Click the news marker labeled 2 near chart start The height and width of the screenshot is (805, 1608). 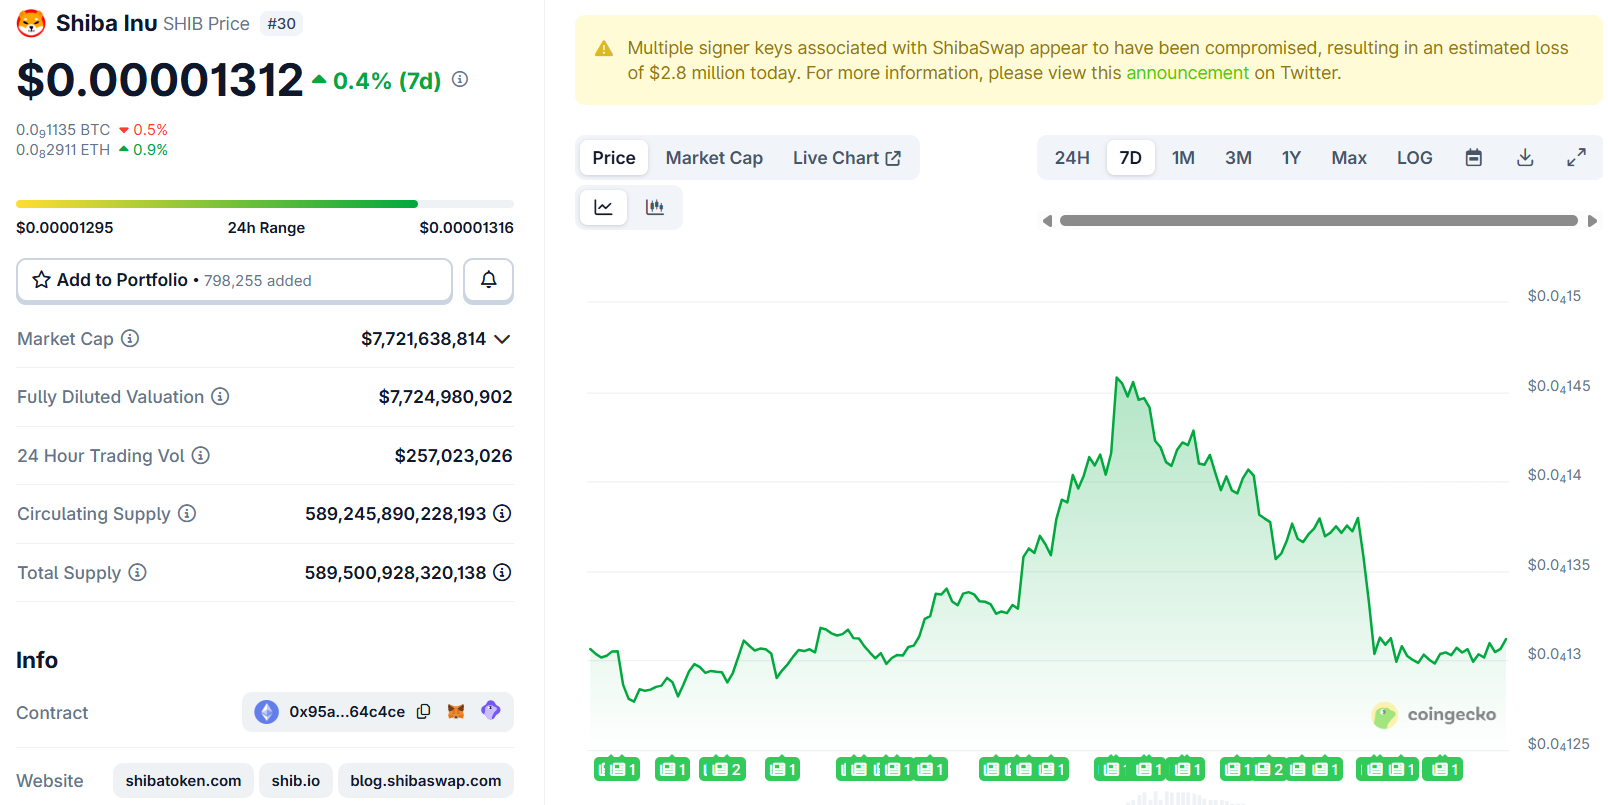tap(722, 769)
